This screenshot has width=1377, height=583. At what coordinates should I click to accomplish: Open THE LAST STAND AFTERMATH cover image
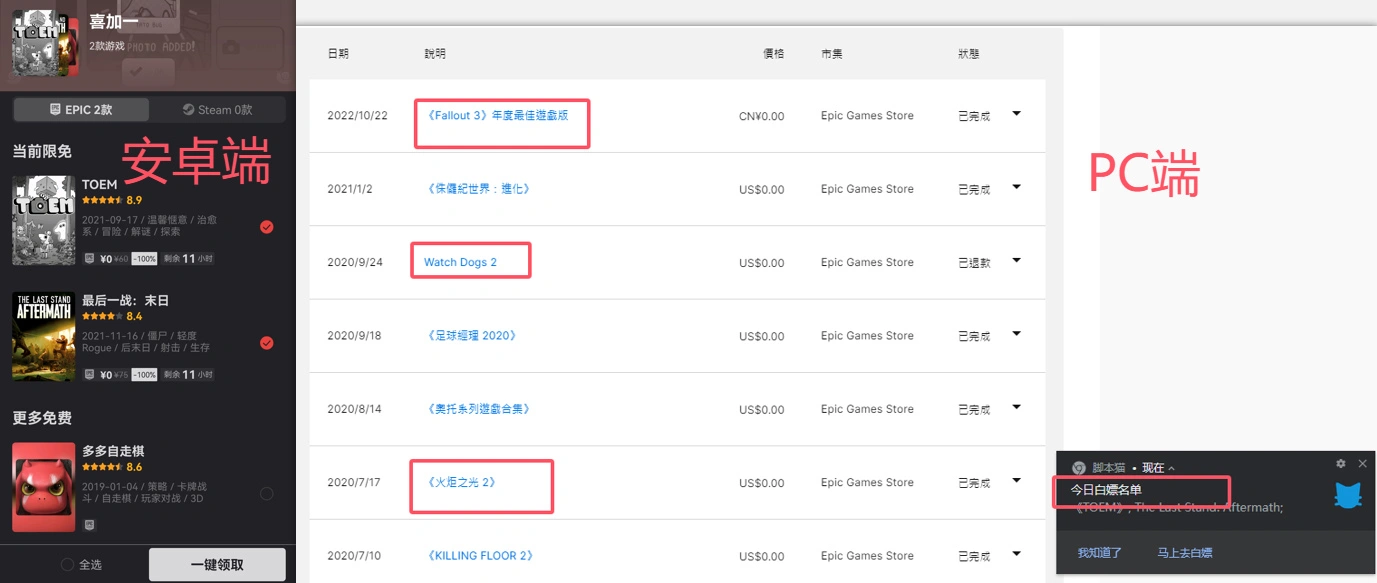click(x=44, y=337)
